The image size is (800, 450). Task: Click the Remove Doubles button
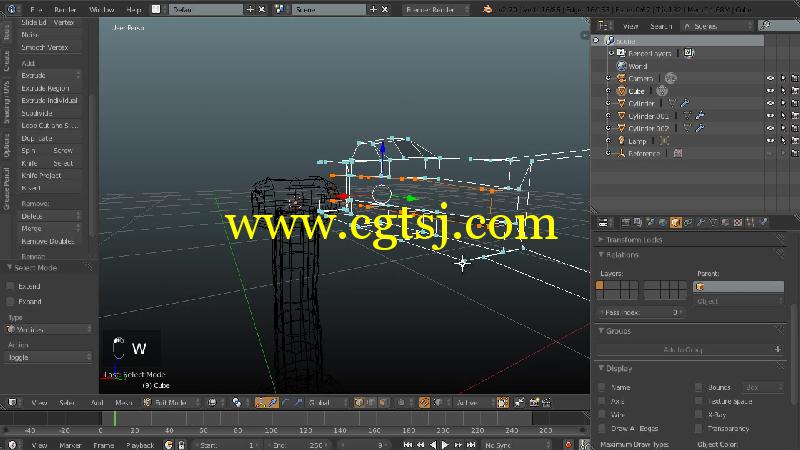[x=49, y=241]
